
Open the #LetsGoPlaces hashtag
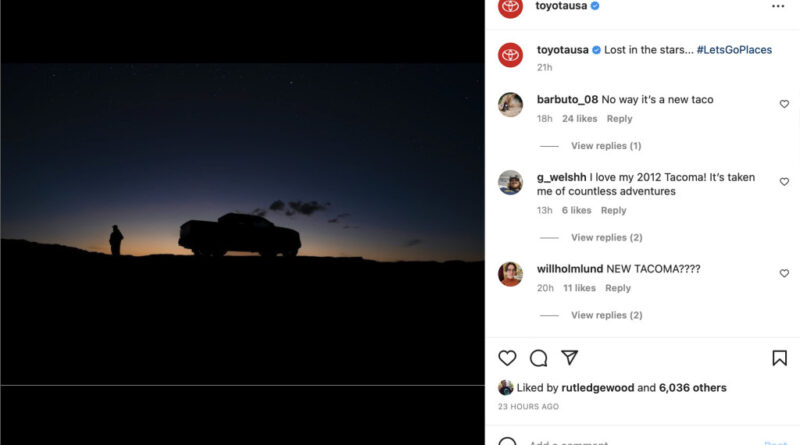(x=734, y=50)
